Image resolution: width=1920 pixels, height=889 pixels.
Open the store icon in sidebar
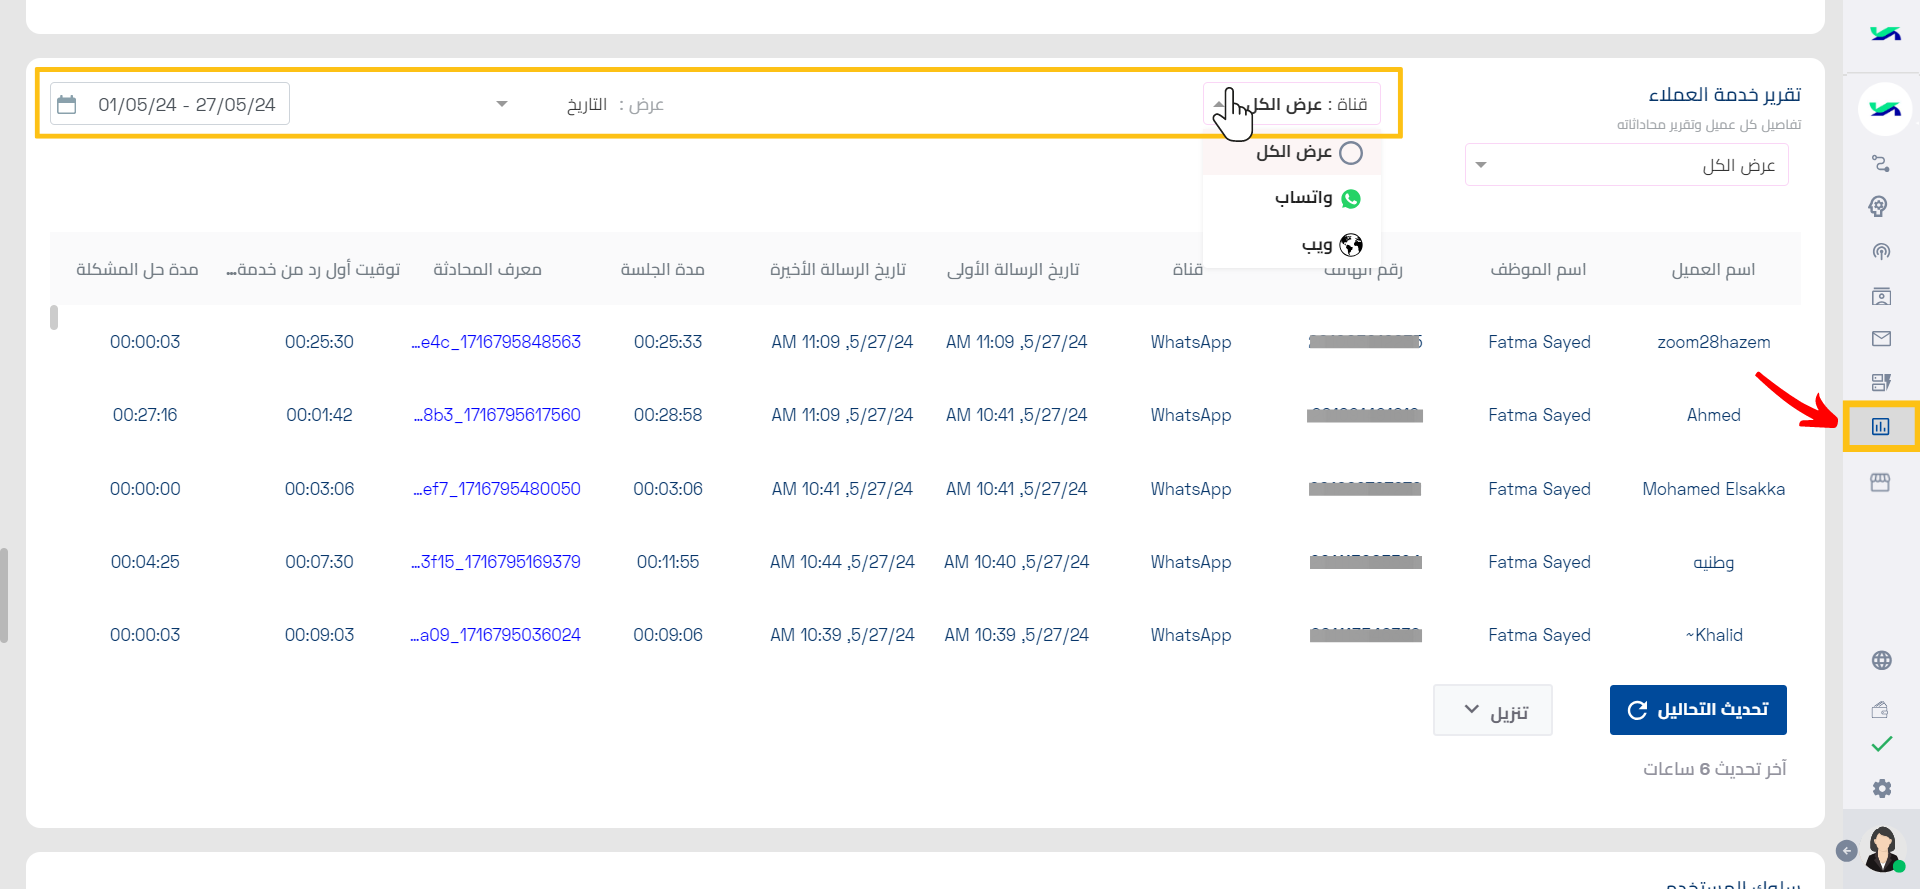point(1881,483)
